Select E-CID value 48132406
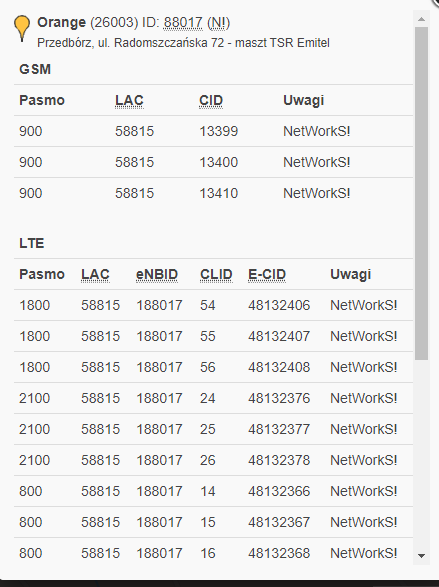Image resolution: width=439 pixels, height=587 pixels. click(279, 305)
